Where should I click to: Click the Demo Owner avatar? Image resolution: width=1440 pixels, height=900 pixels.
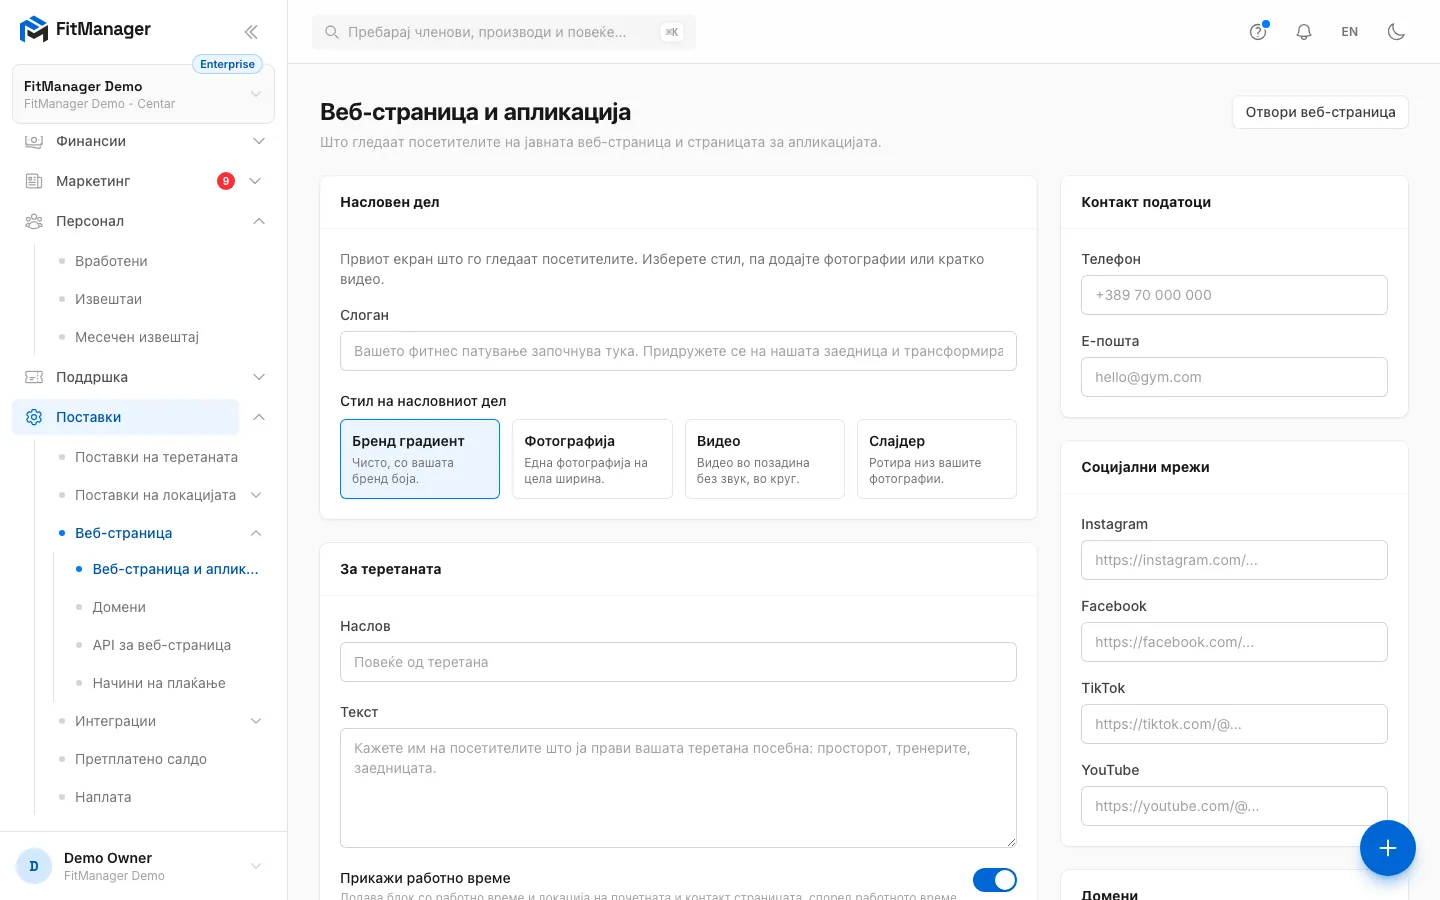[x=34, y=866]
